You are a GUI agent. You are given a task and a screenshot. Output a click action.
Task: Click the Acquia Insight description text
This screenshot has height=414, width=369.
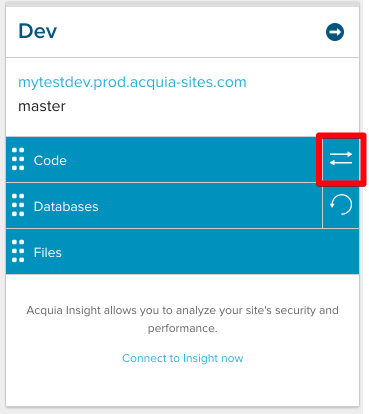pyautogui.click(x=183, y=319)
